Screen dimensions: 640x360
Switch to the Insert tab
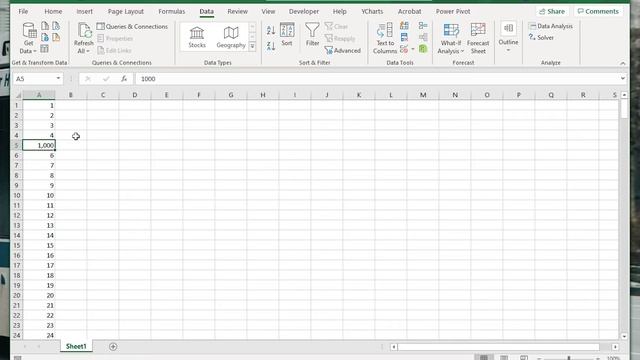click(x=84, y=11)
